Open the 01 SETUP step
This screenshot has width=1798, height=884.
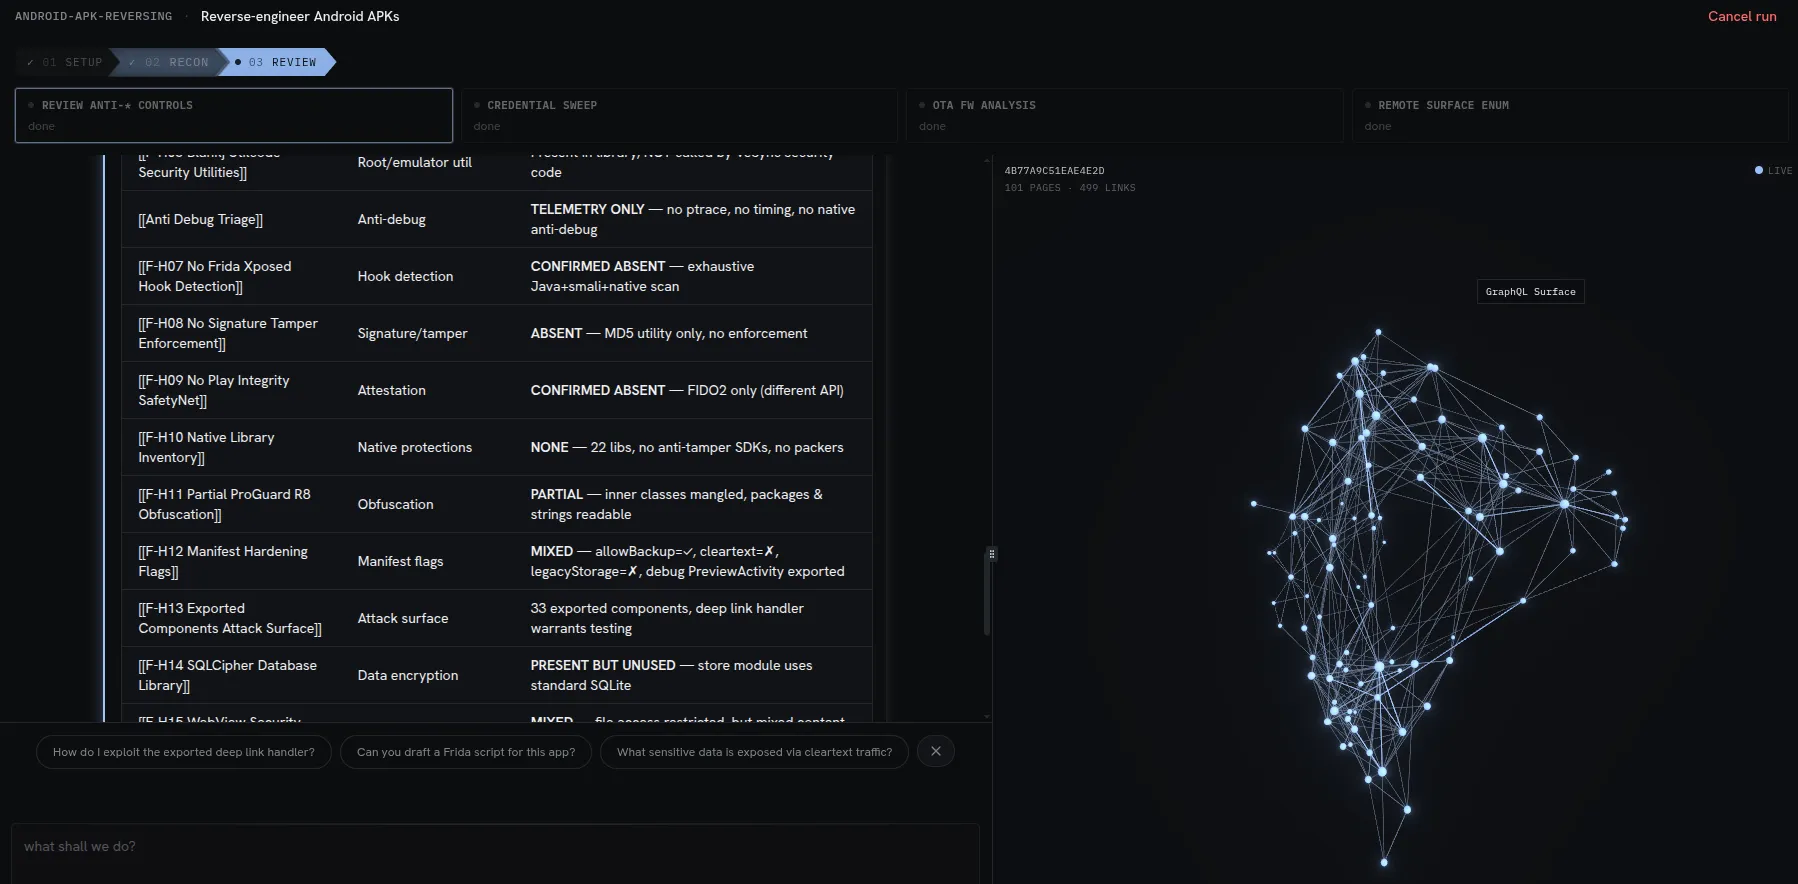coord(64,62)
